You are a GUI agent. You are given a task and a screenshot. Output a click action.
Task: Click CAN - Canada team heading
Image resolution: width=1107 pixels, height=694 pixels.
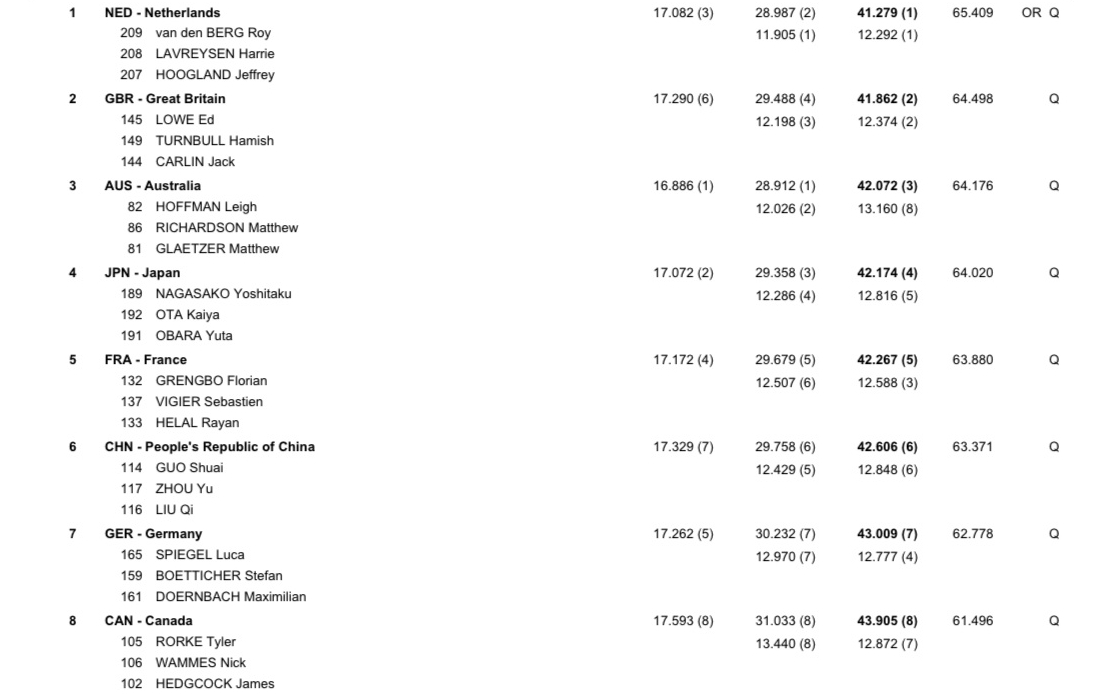[148, 621]
